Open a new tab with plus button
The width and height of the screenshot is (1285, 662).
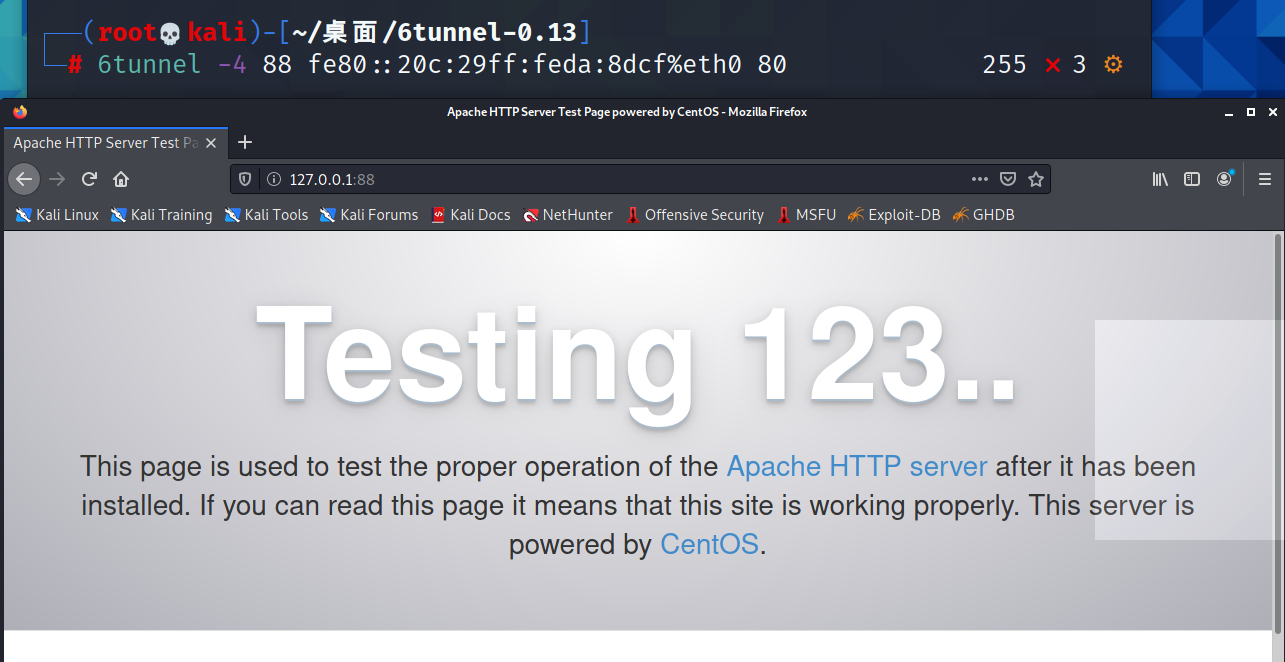coord(245,142)
